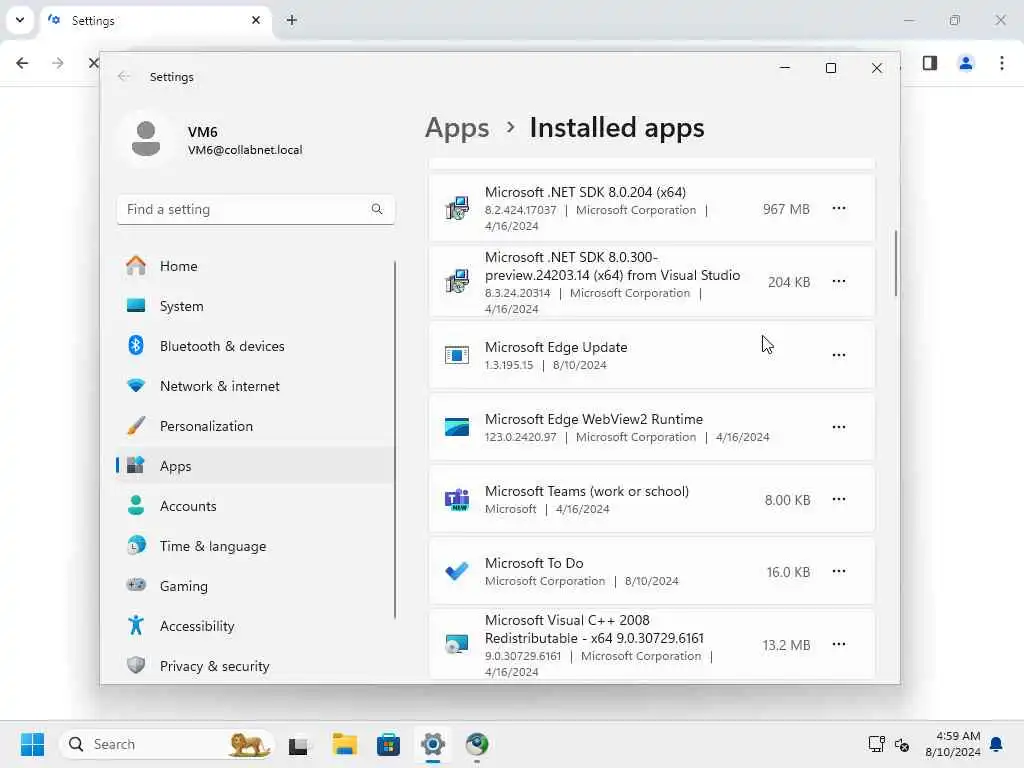Click the search magnifier in Find a setting
Viewport: 1024px width, 768px height.
tap(377, 209)
